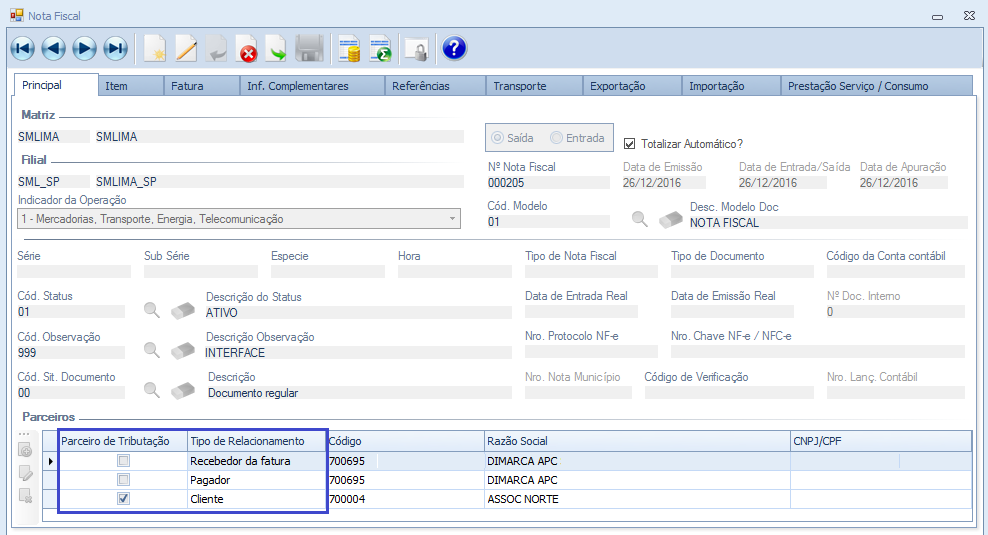Go to the first record

tap(22, 48)
